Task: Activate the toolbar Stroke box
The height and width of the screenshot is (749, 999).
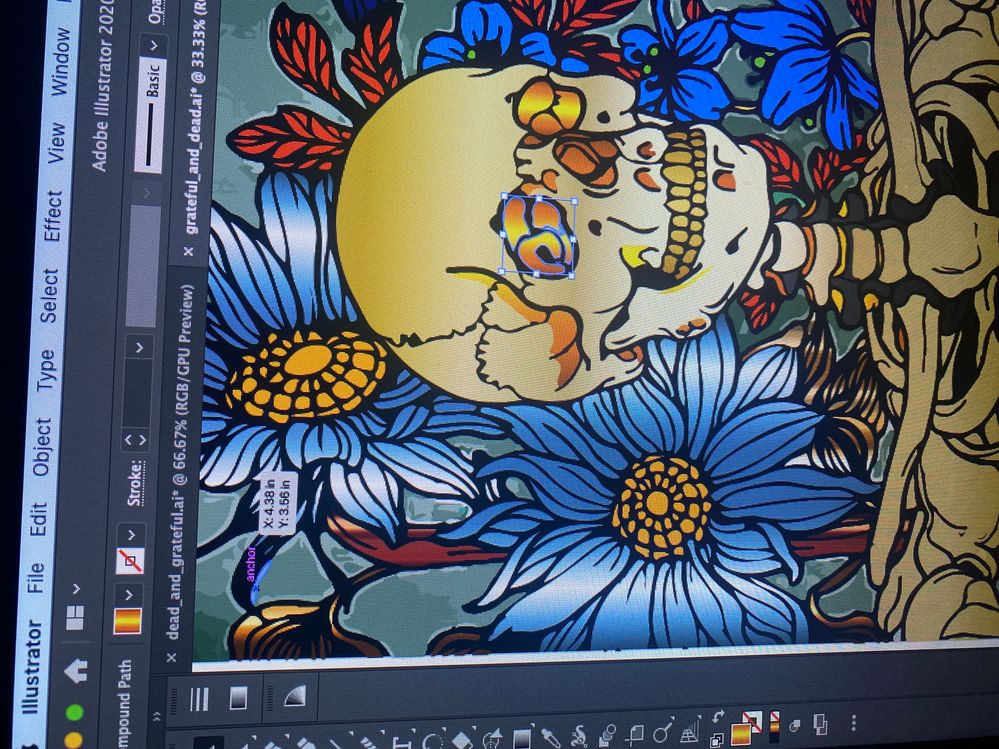Action: point(754,722)
